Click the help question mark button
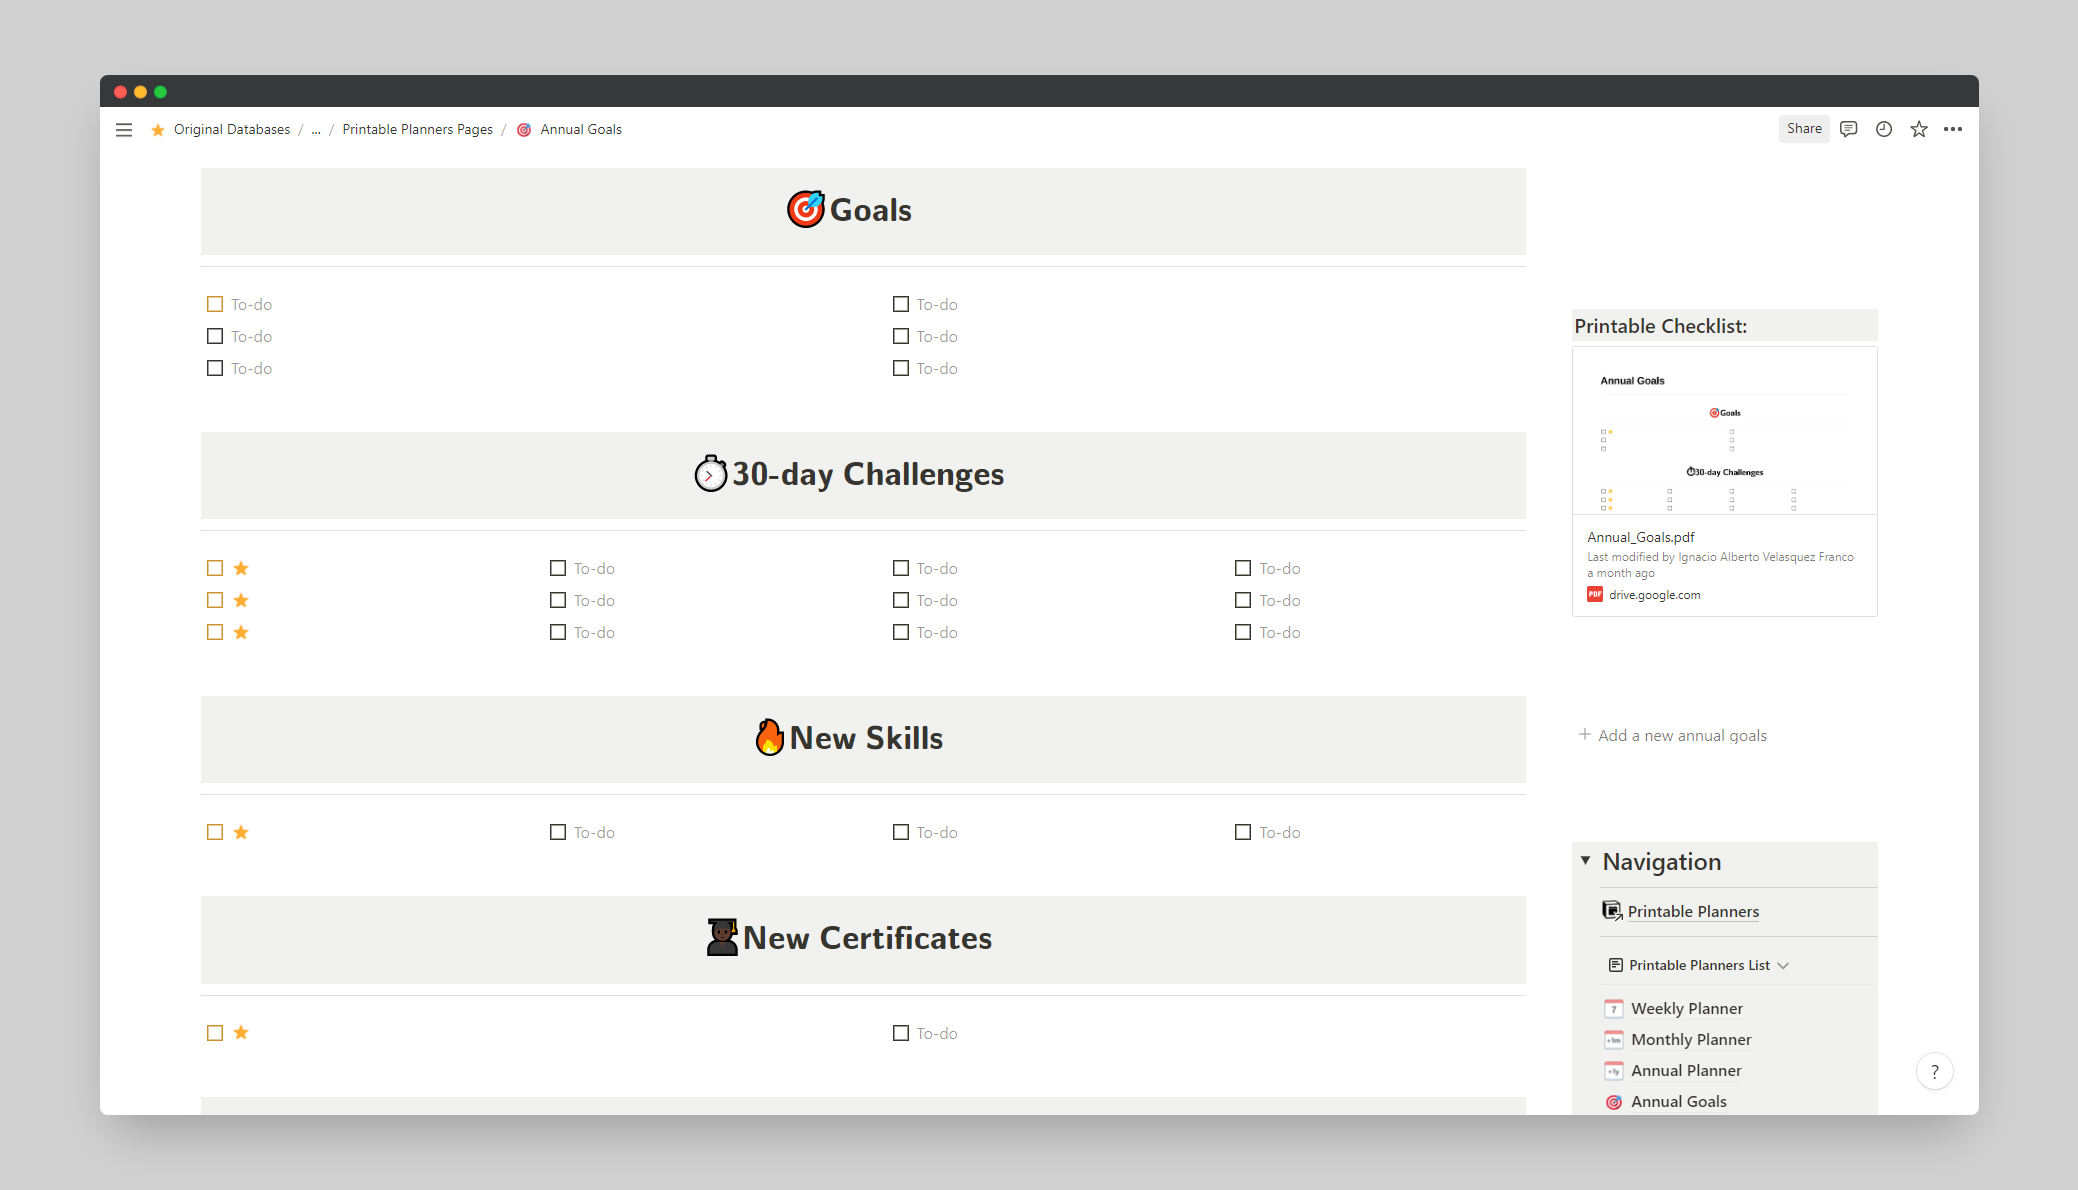Image resolution: width=2078 pixels, height=1190 pixels. [x=1934, y=1072]
